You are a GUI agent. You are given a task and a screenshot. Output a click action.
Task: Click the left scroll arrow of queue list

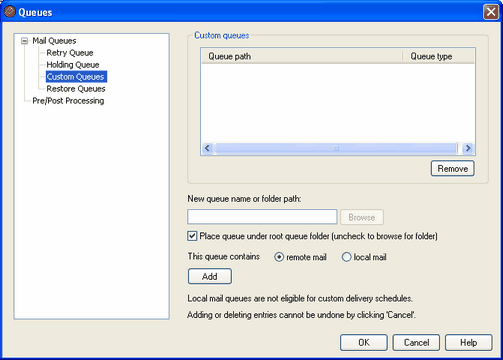click(207, 148)
